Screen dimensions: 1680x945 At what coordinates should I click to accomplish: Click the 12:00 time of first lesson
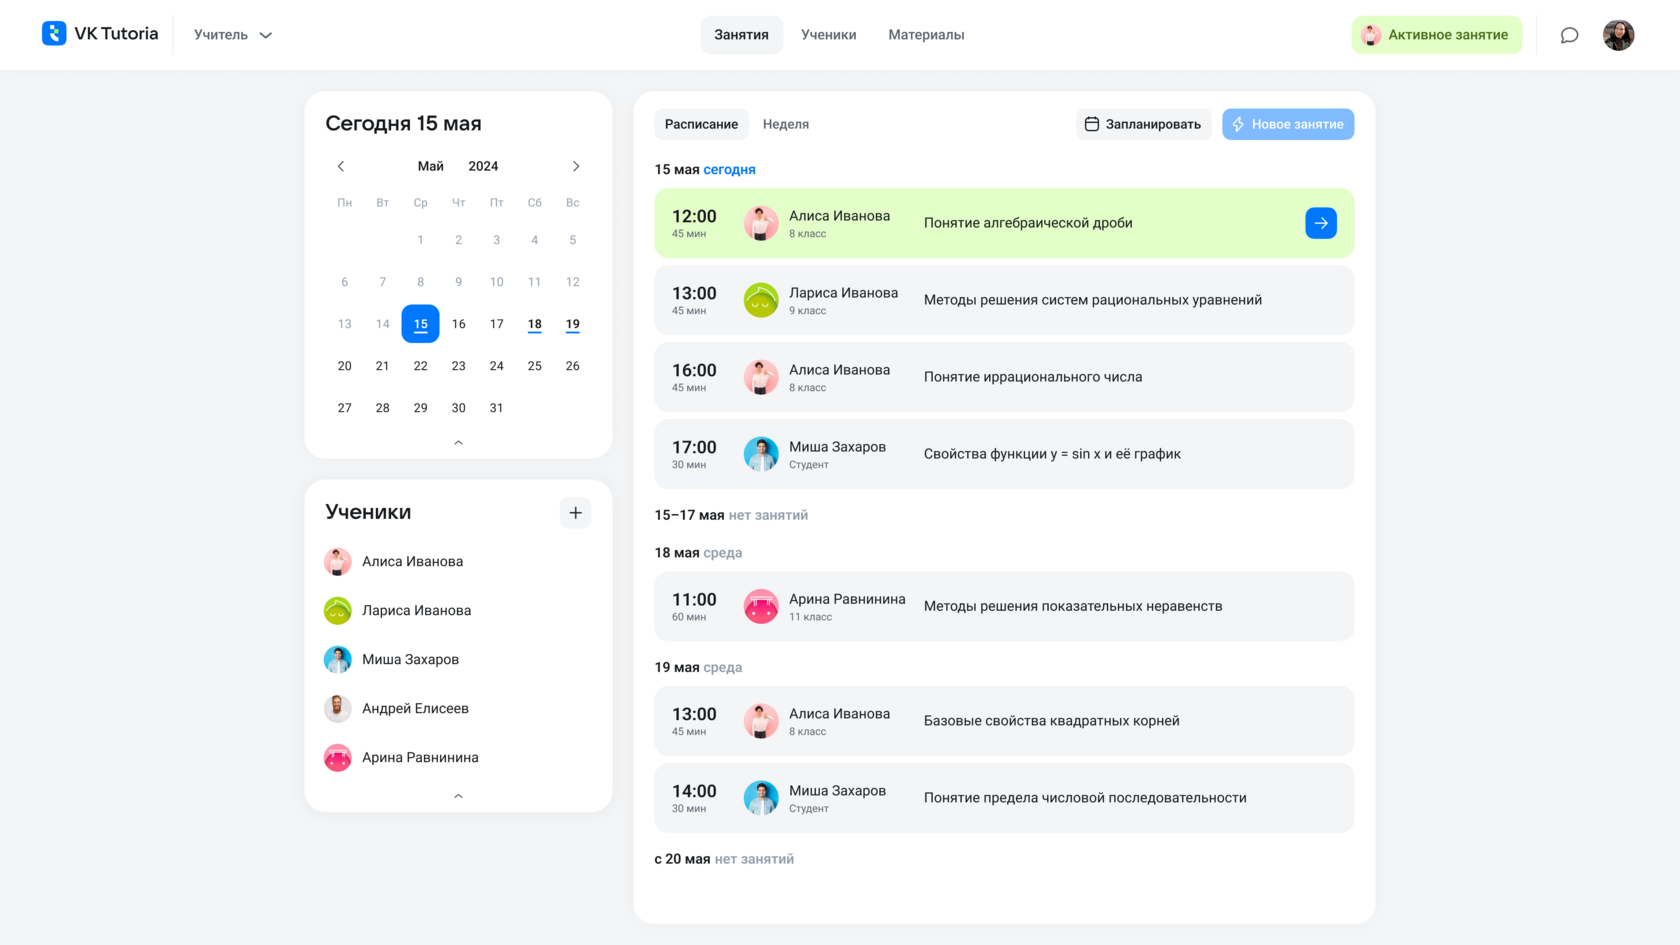click(x=694, y=216)
